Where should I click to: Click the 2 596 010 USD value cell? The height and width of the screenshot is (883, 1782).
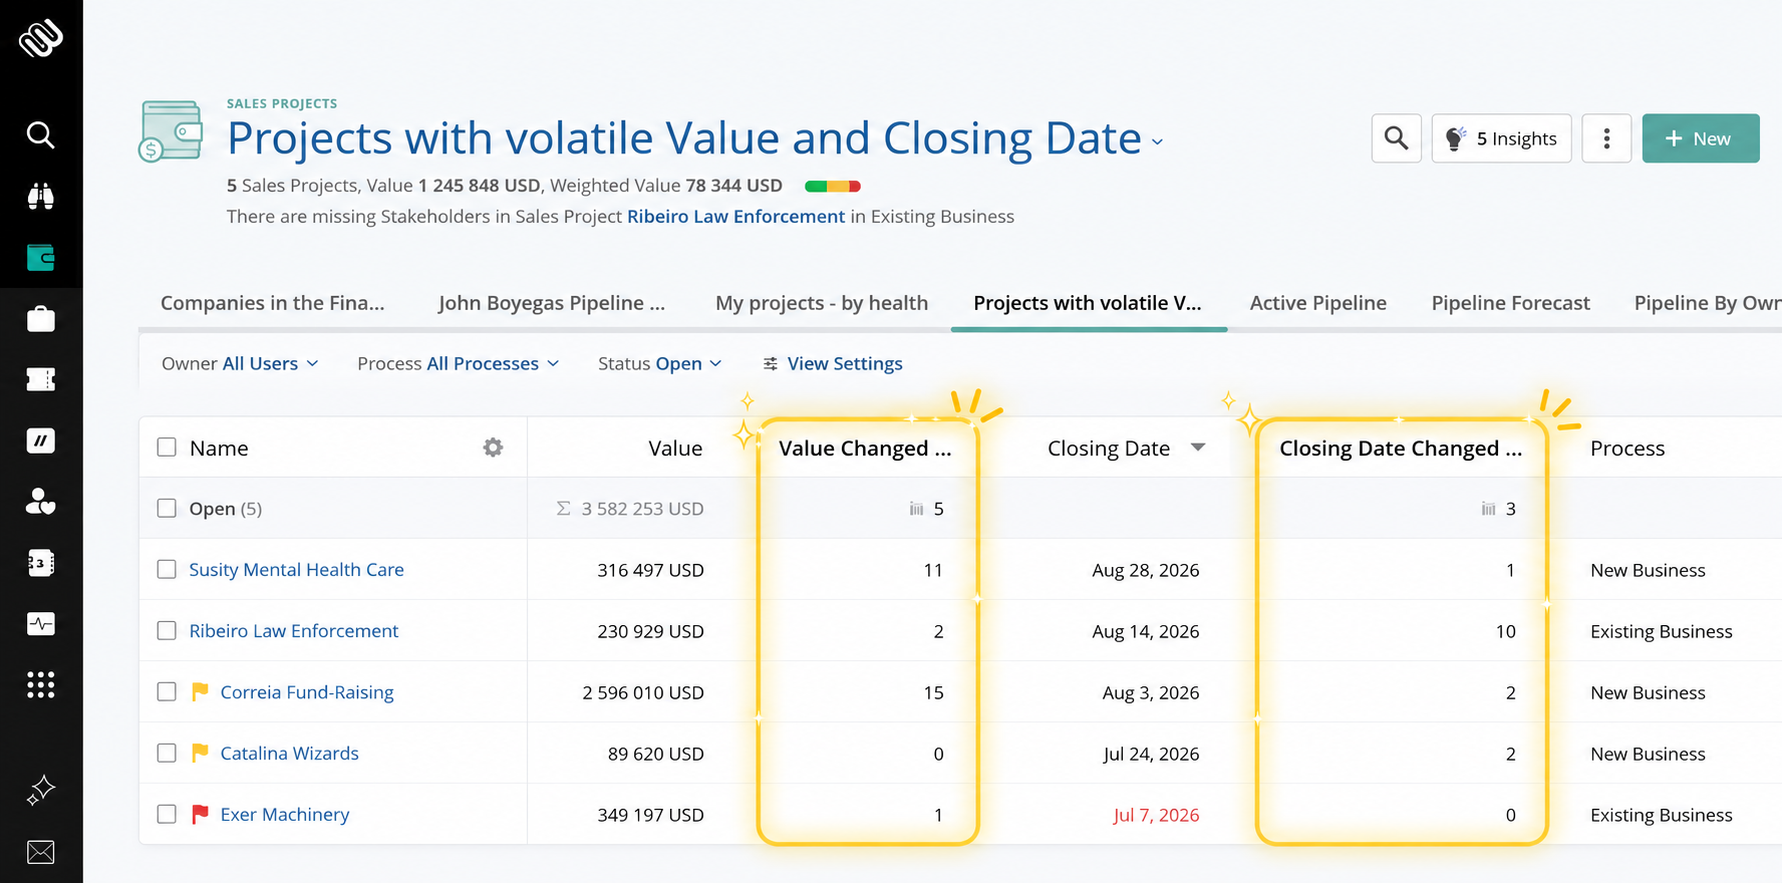(643, 693)
